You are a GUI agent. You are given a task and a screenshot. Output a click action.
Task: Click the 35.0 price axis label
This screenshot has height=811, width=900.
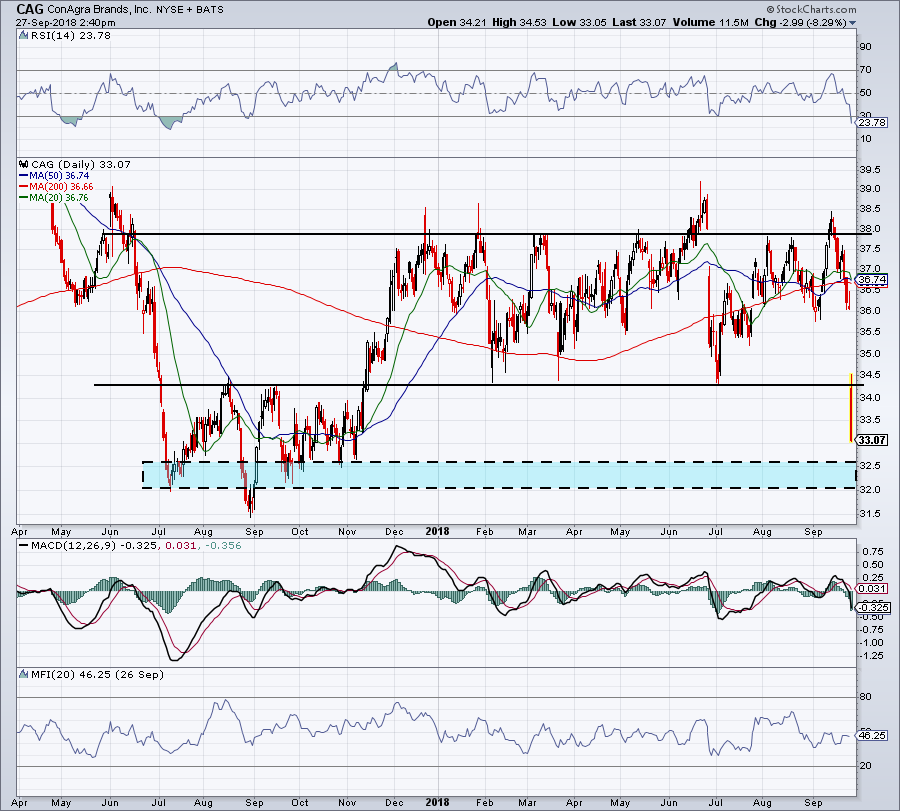click(870, 354)
